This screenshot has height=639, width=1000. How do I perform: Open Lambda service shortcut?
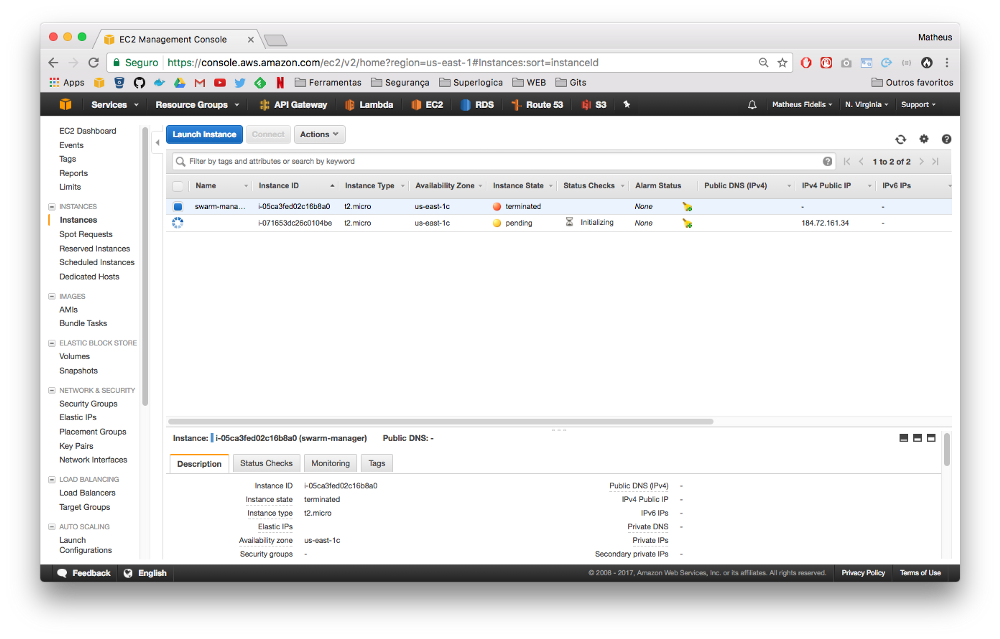click(x=369, y=105)
